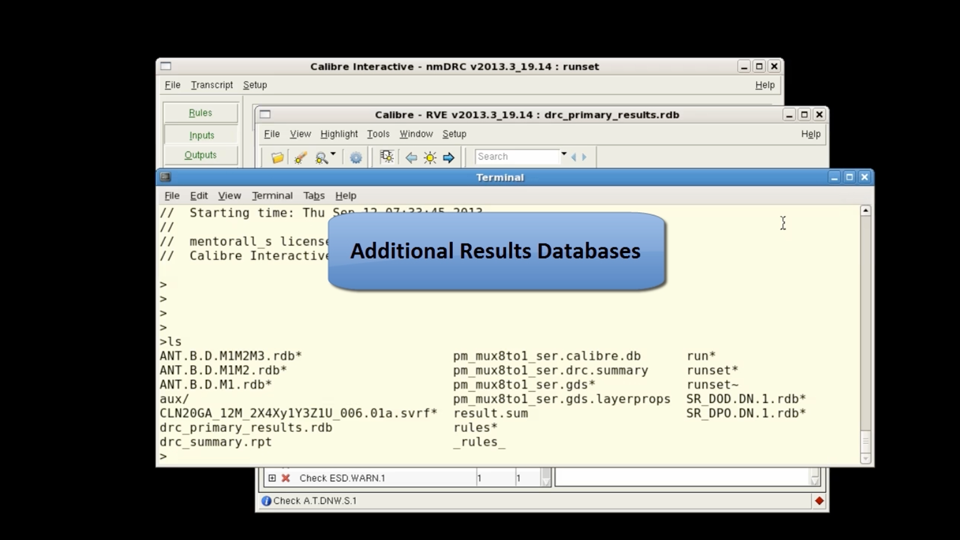The width and height of the screenshot is (960, 540).
Task: Open View menu in Terminal window
Action: click(230, 196)
